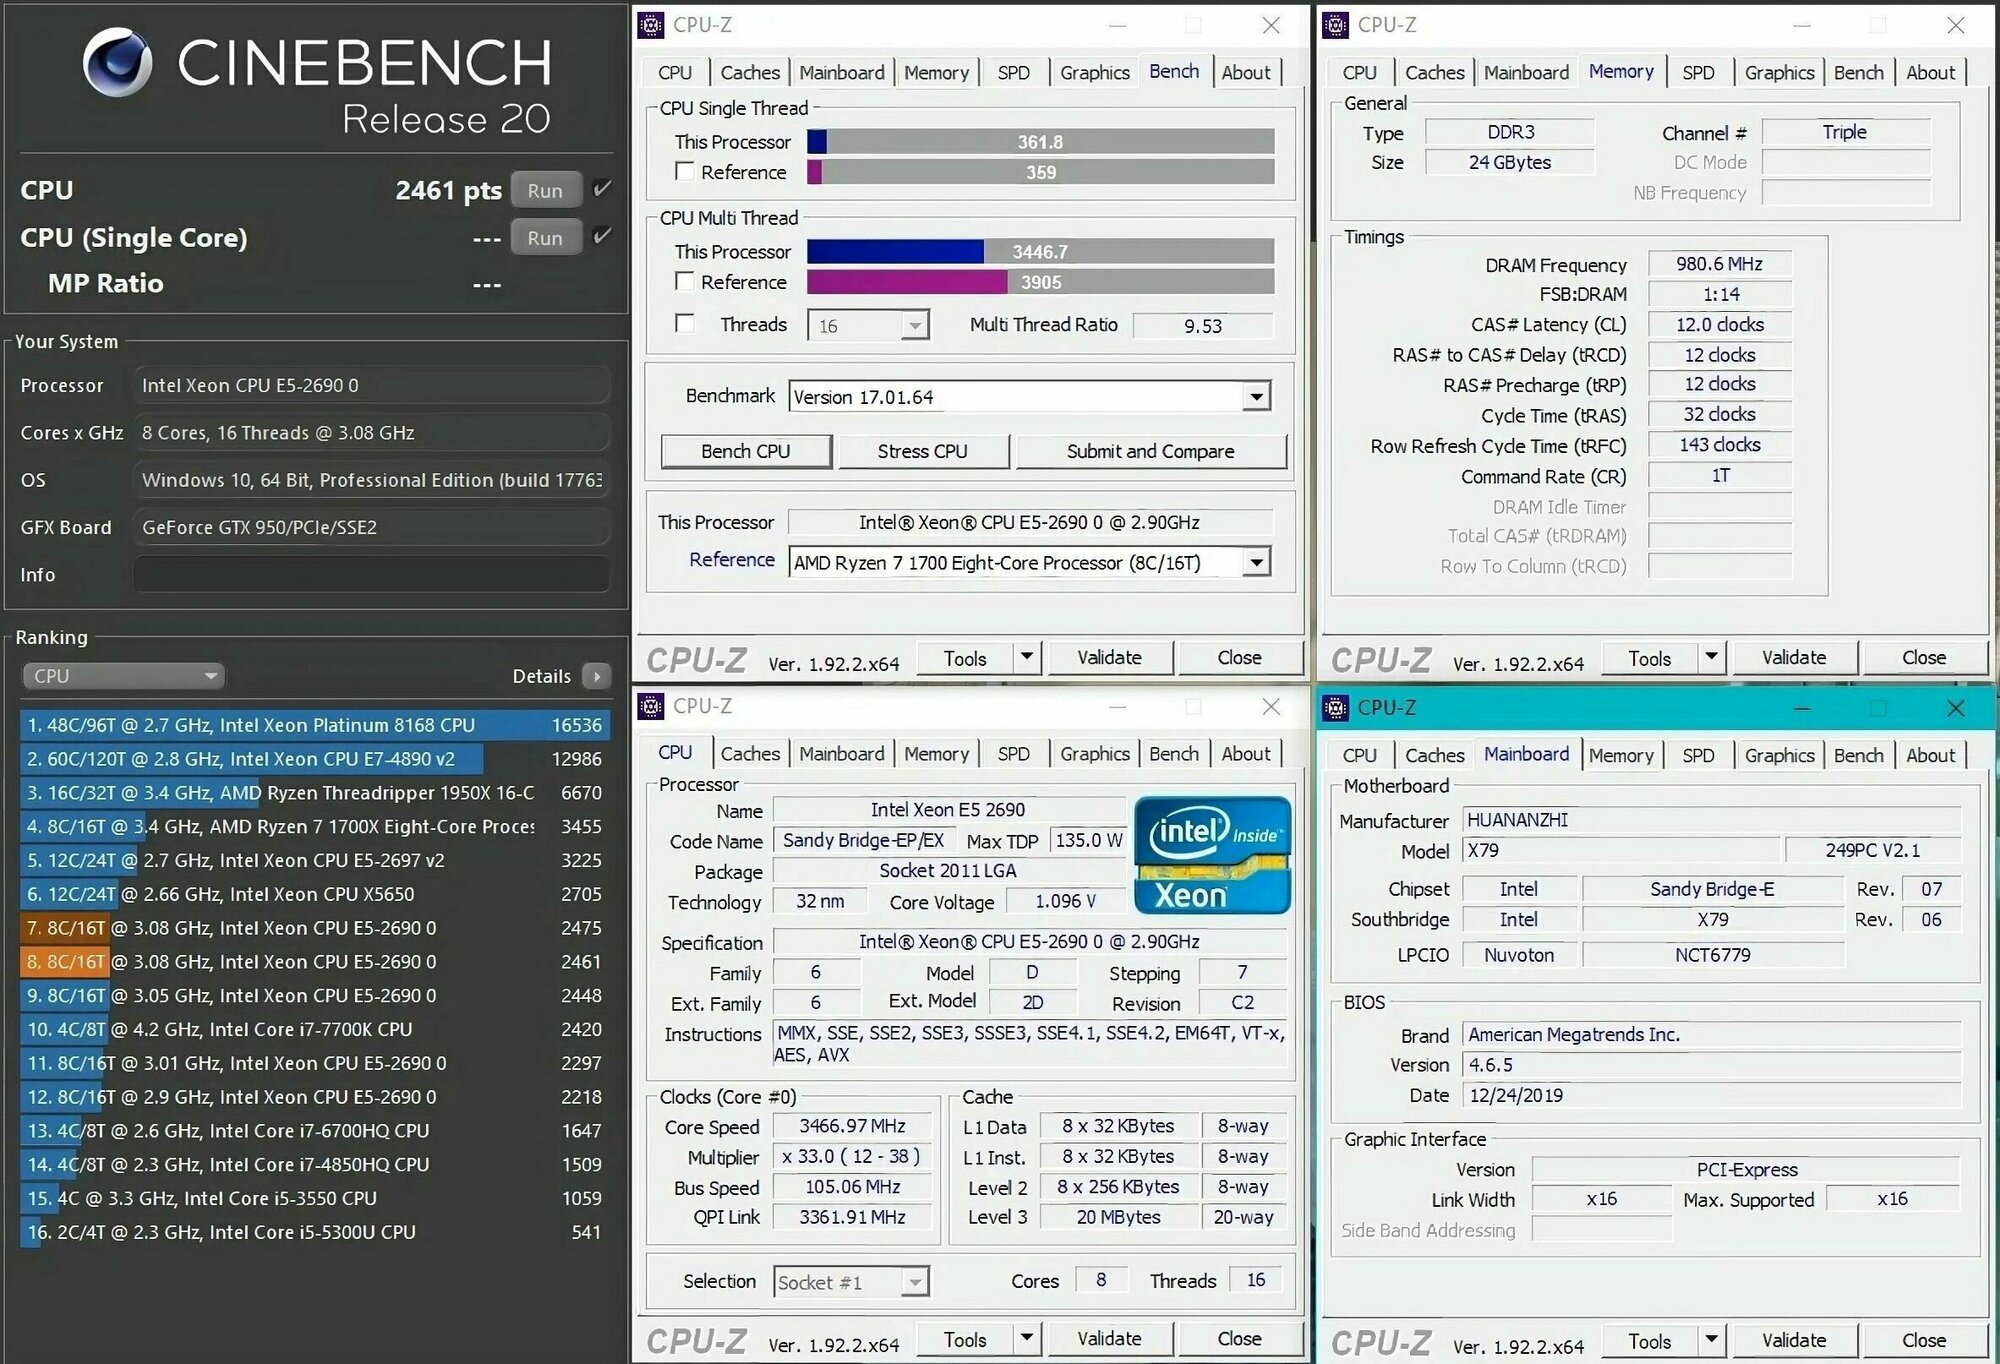
Task: Tick the Threads checkbox
Action: tap(685, 323)
